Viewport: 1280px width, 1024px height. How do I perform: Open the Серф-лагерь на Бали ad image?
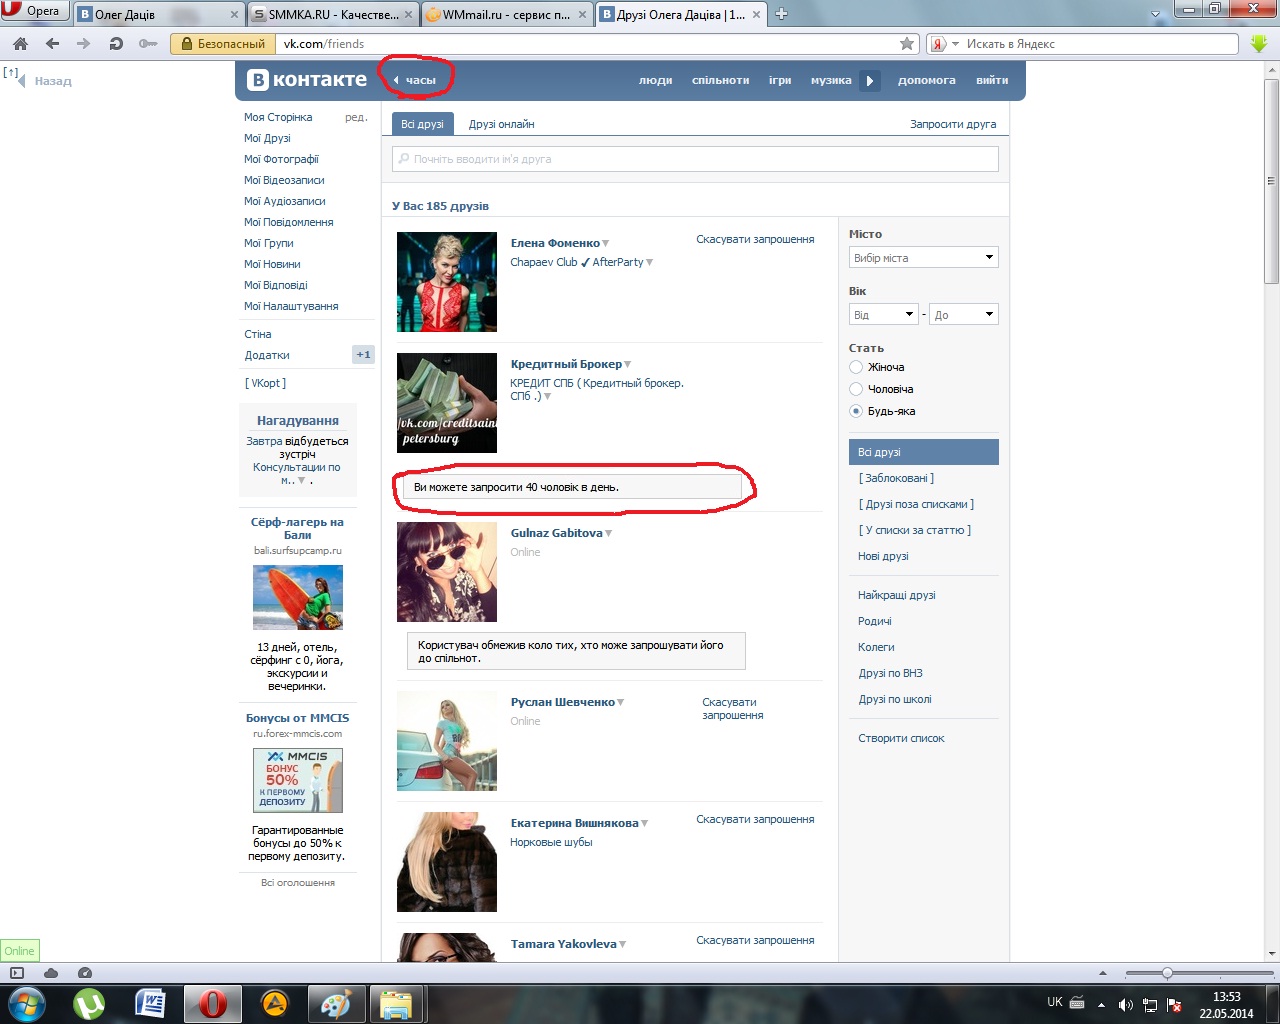[x=298, y=597]
